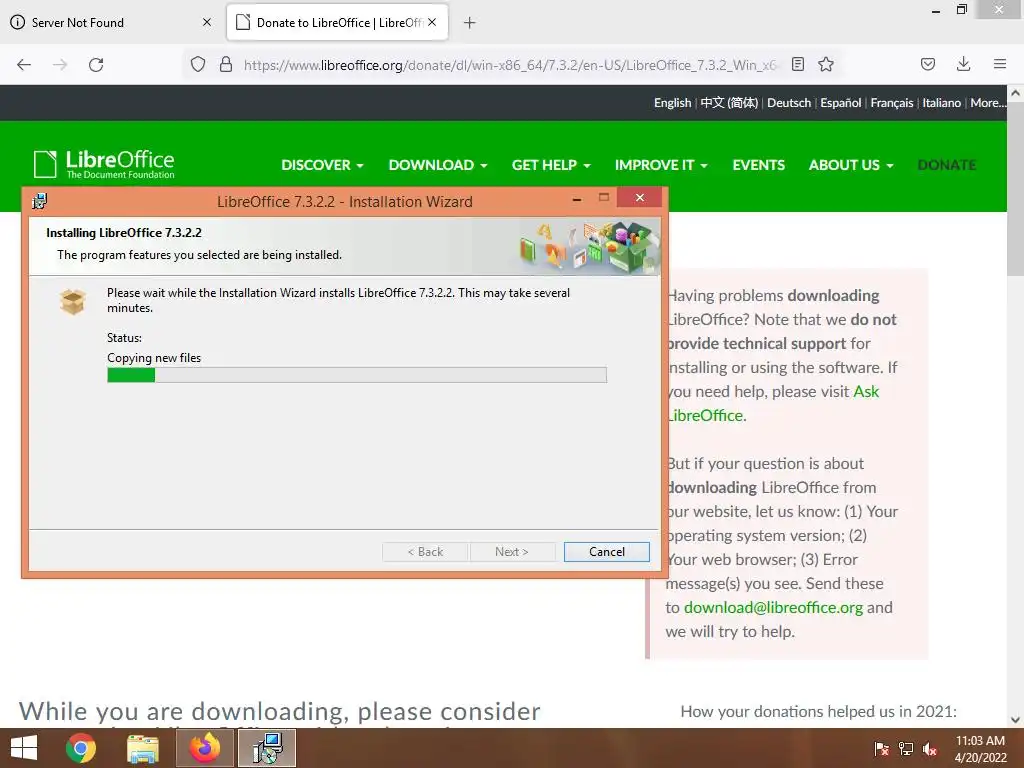Click the web page vertical scrollbar thumb
Image resolution: width=1024 pixels, height=768 pixels.
pyautogui.click(x=1015, y=189)
